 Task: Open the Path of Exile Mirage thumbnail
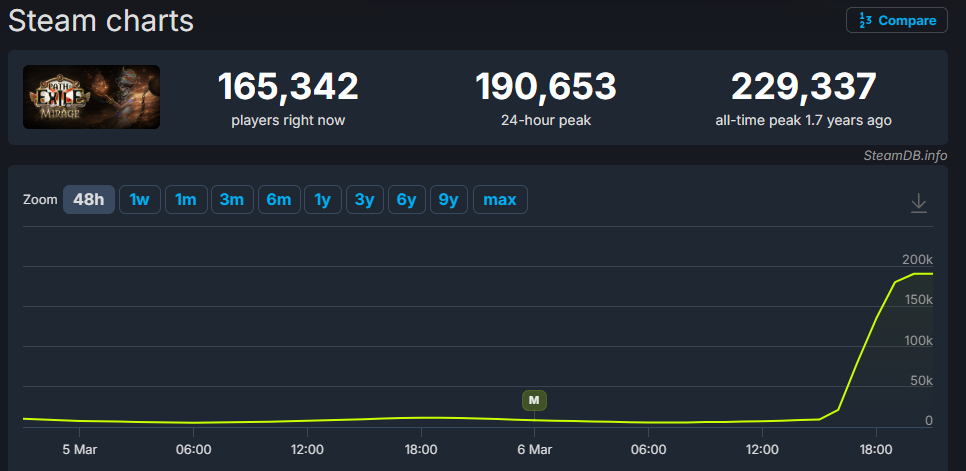pyautogui.click(x=91, y=97)
